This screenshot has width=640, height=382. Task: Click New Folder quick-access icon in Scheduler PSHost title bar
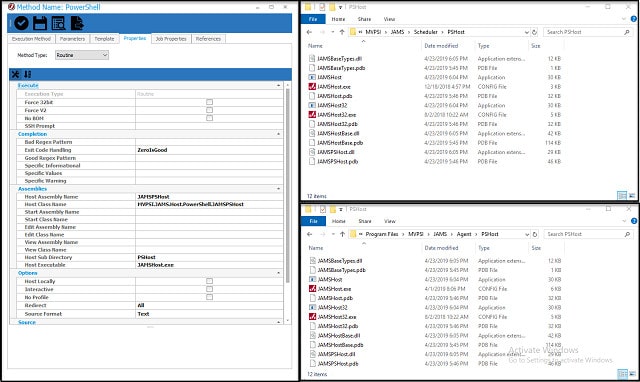(x=332, y=7)
